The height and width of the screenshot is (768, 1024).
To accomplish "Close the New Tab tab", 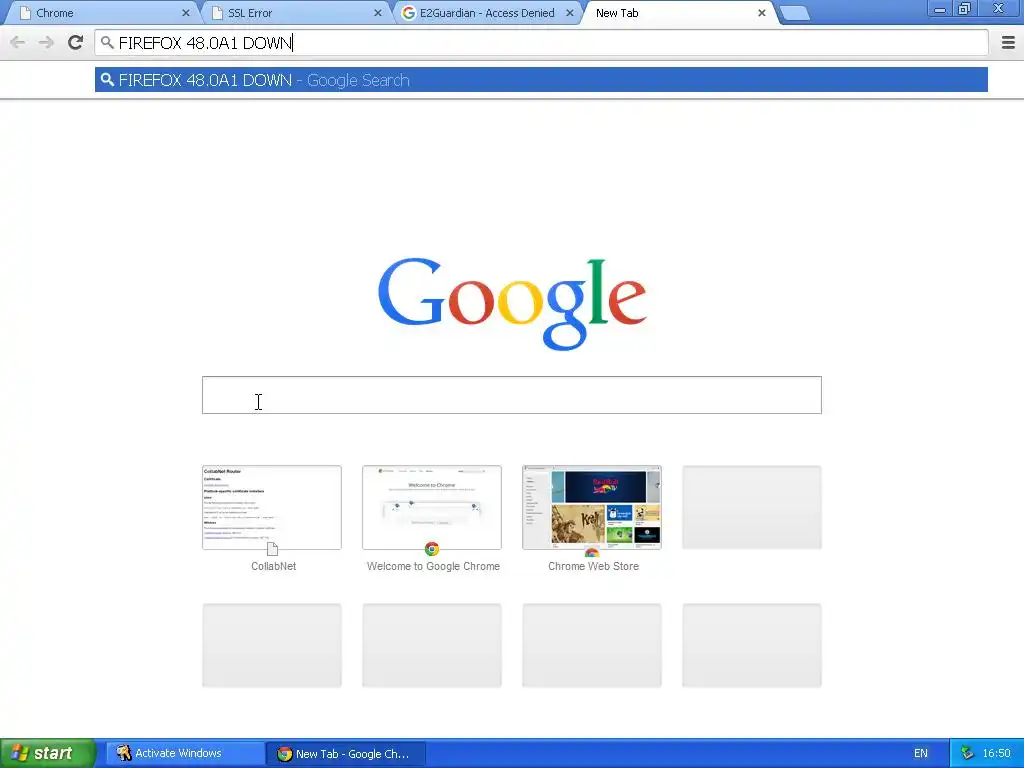I will pos(761,13).
